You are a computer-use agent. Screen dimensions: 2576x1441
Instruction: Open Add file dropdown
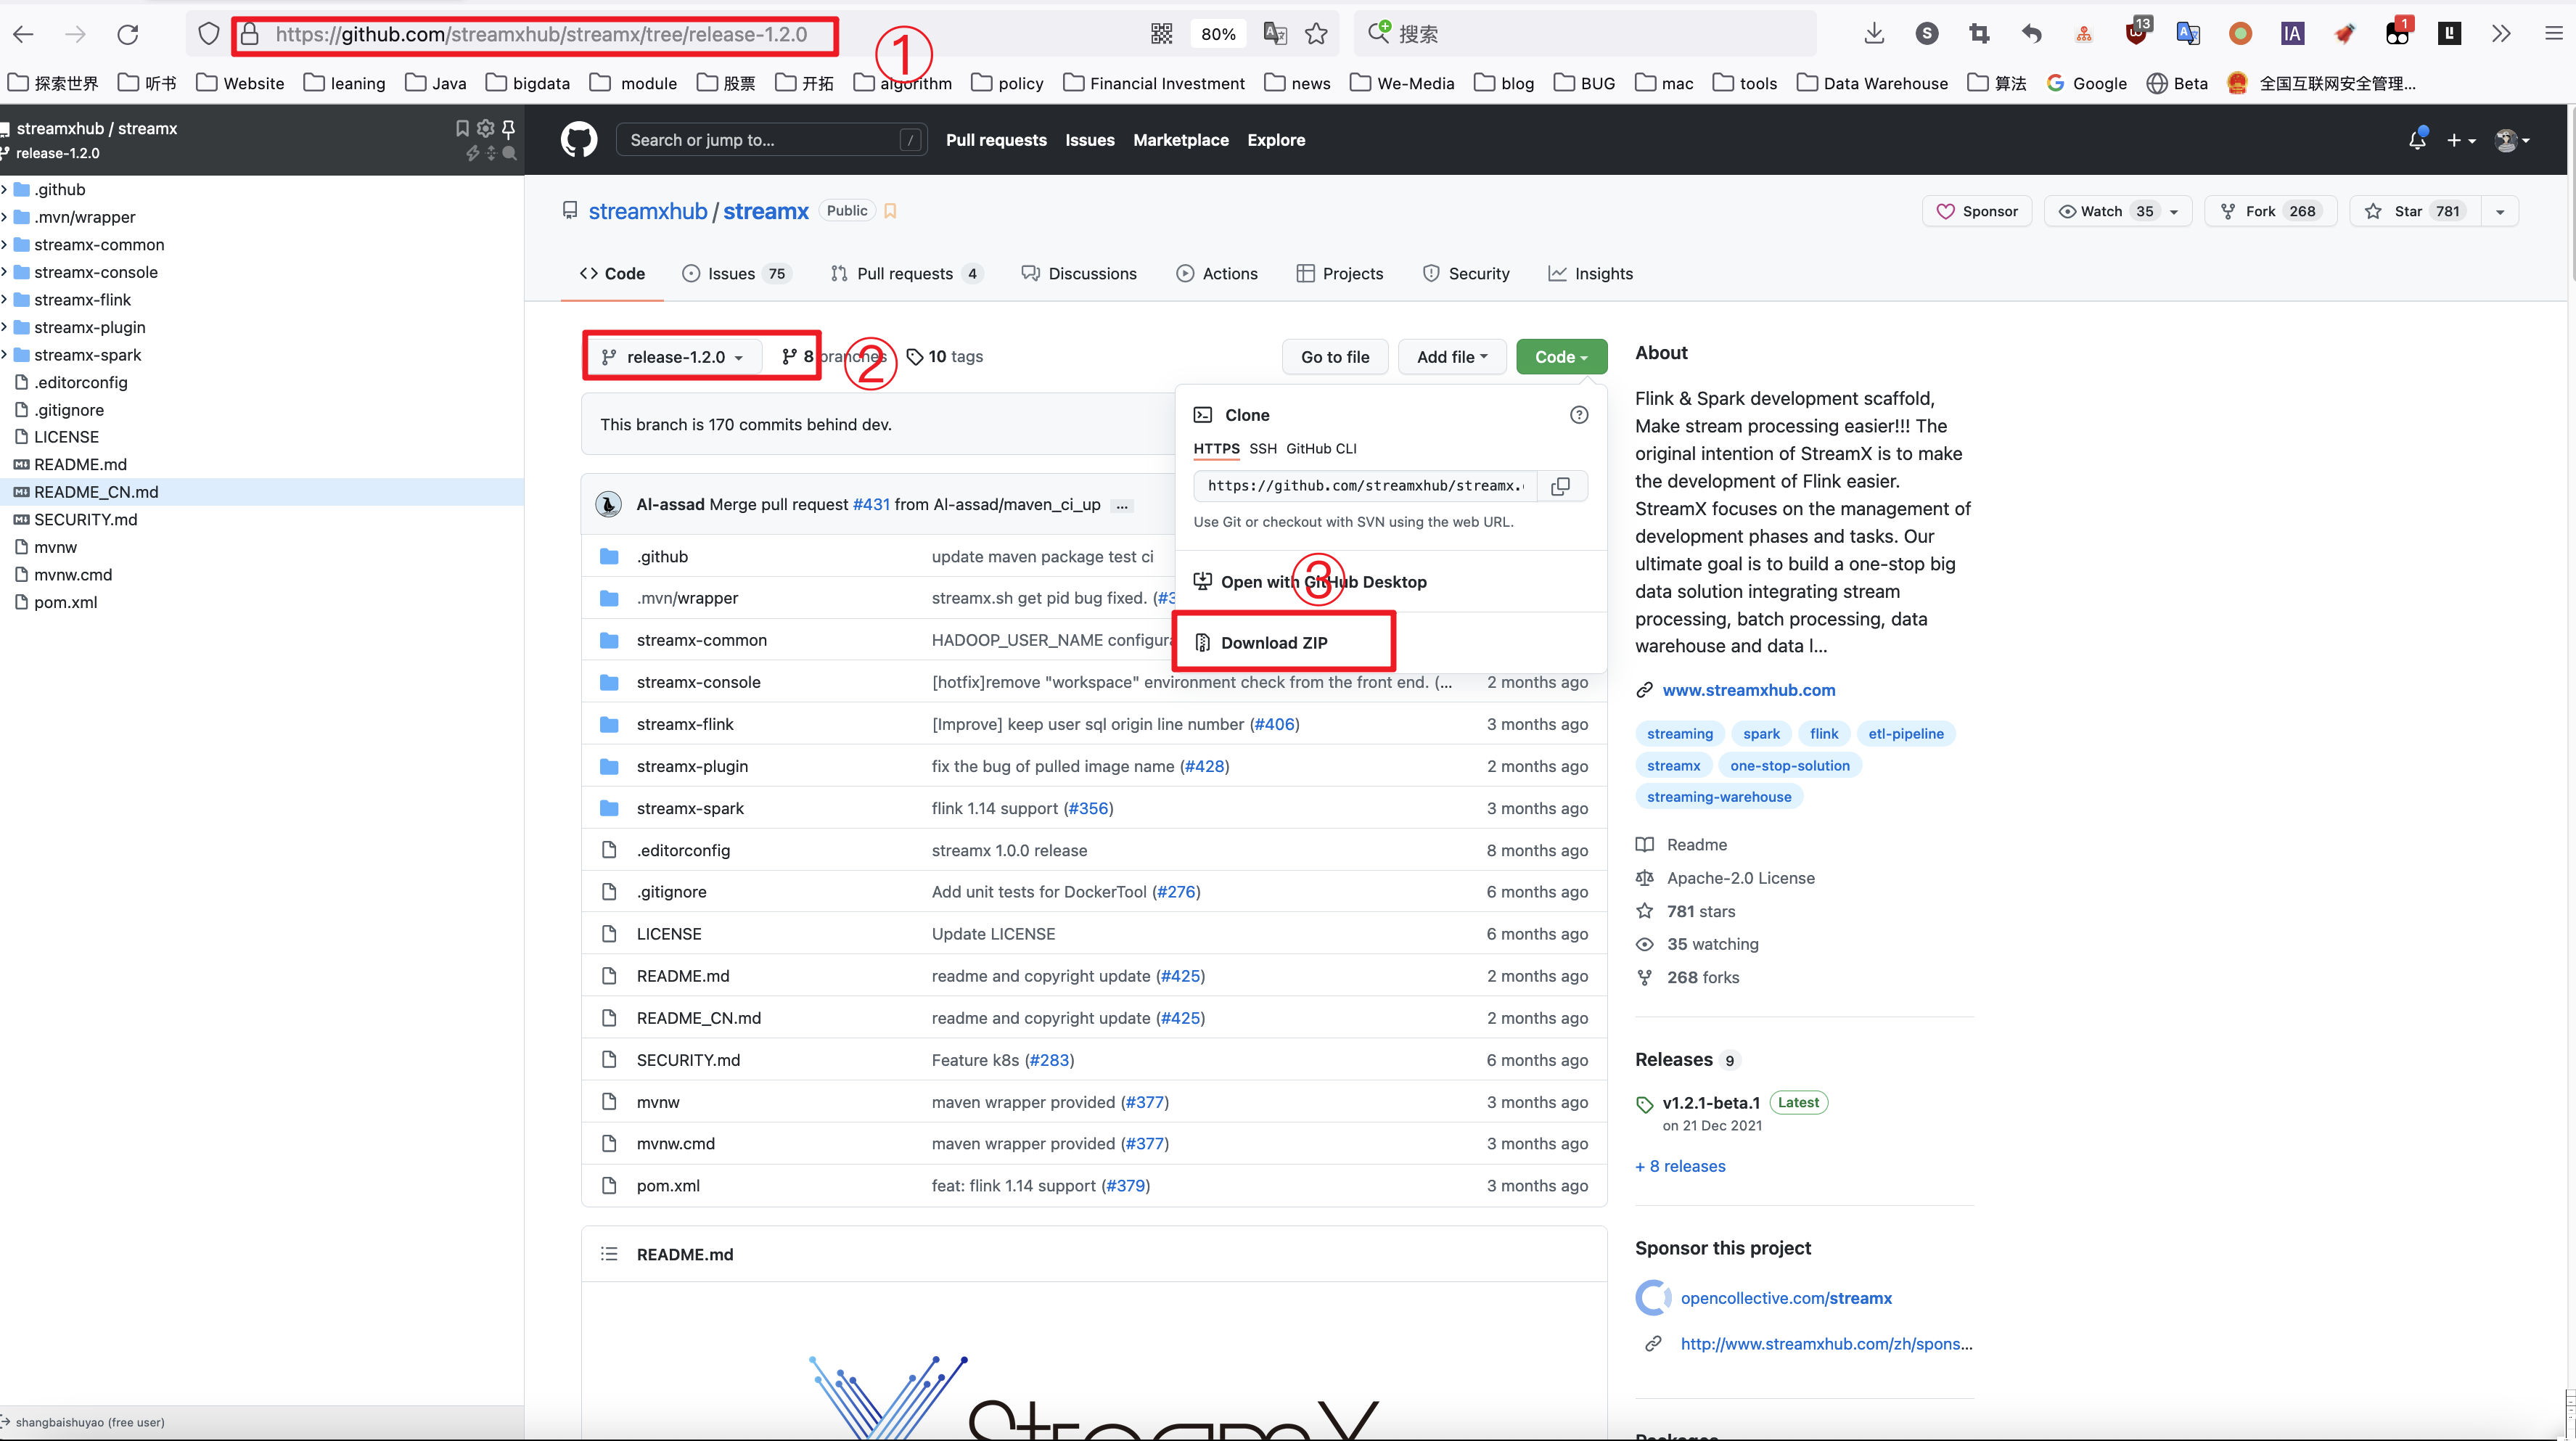click(x=1452, y=357)
